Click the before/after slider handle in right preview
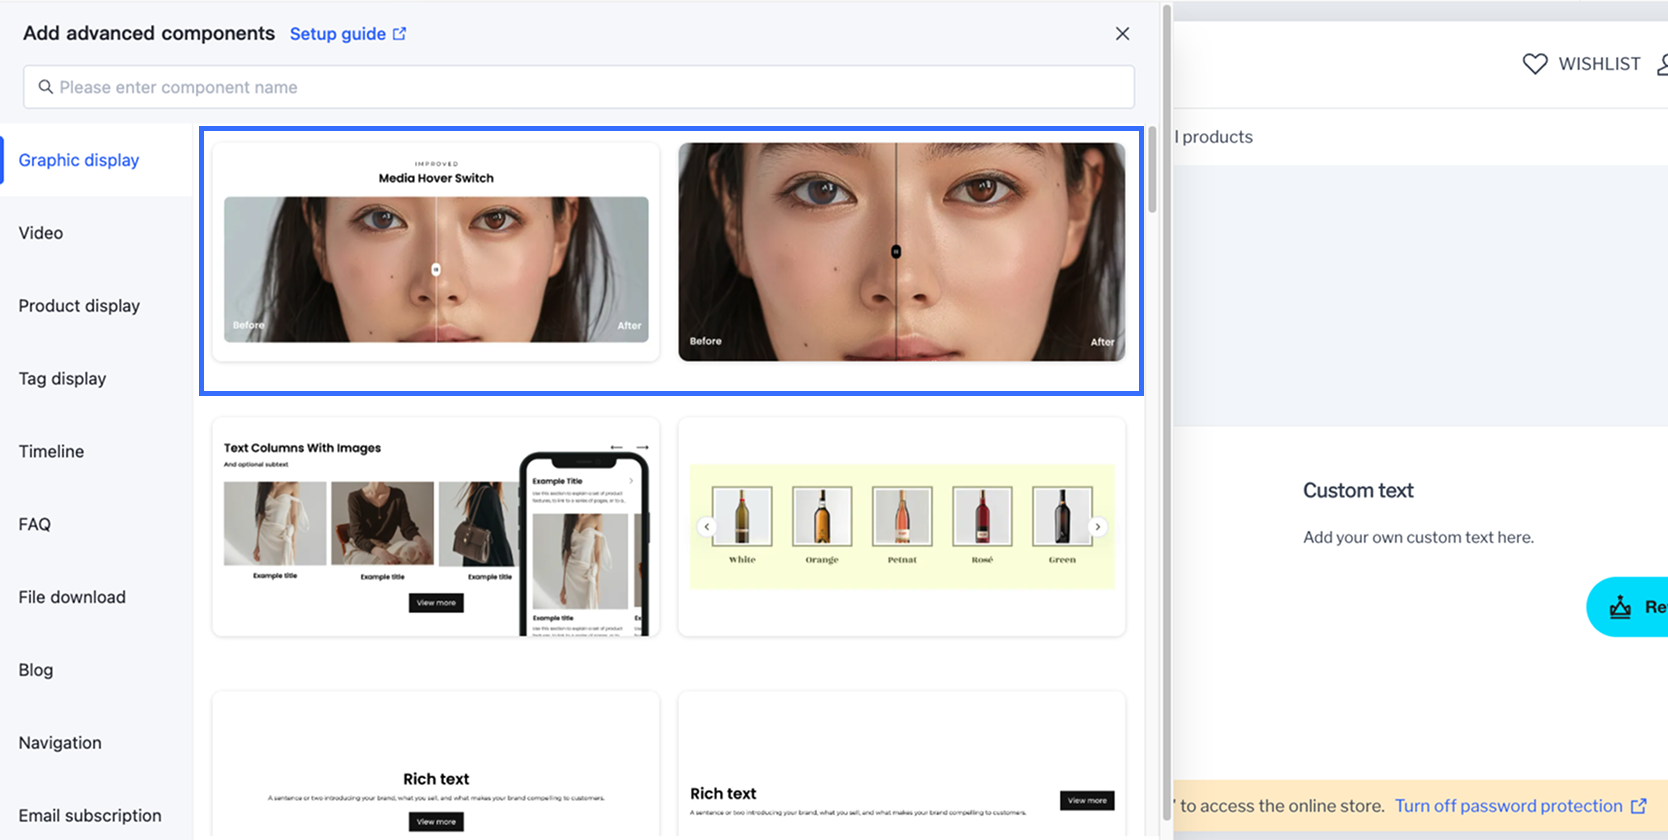This screenshot has width=1668, height=840. point(896,252)
